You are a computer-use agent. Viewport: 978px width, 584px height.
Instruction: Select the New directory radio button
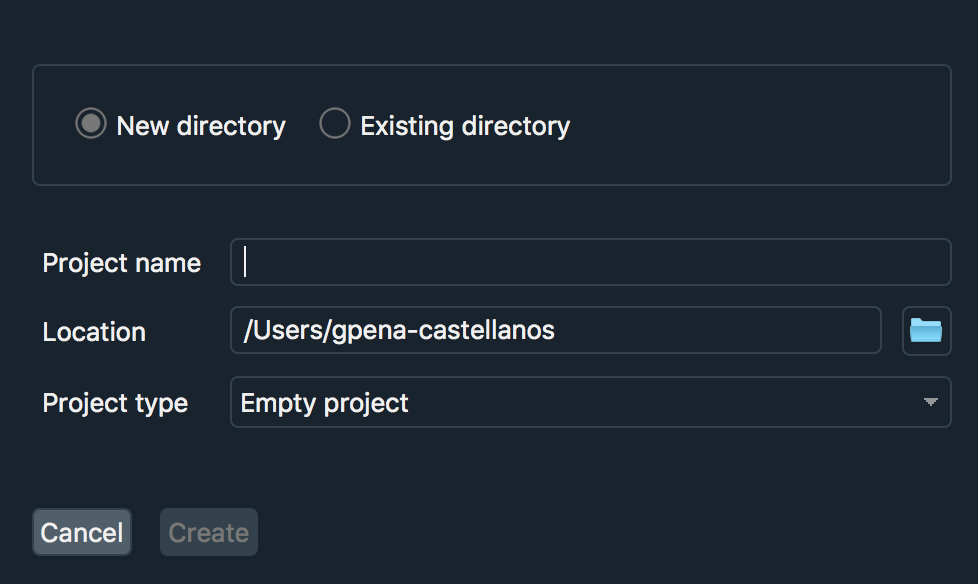click(91, 124)
